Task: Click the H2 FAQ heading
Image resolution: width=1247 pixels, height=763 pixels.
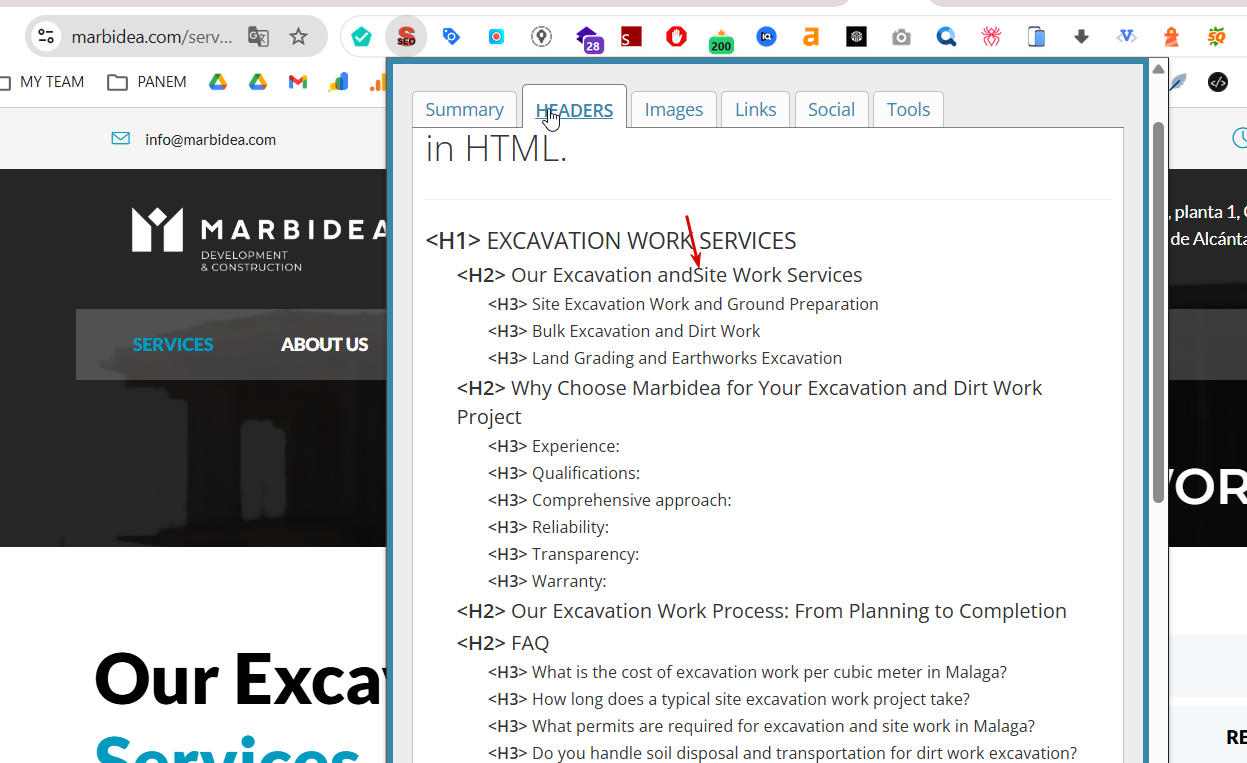Action: point(503,643)
